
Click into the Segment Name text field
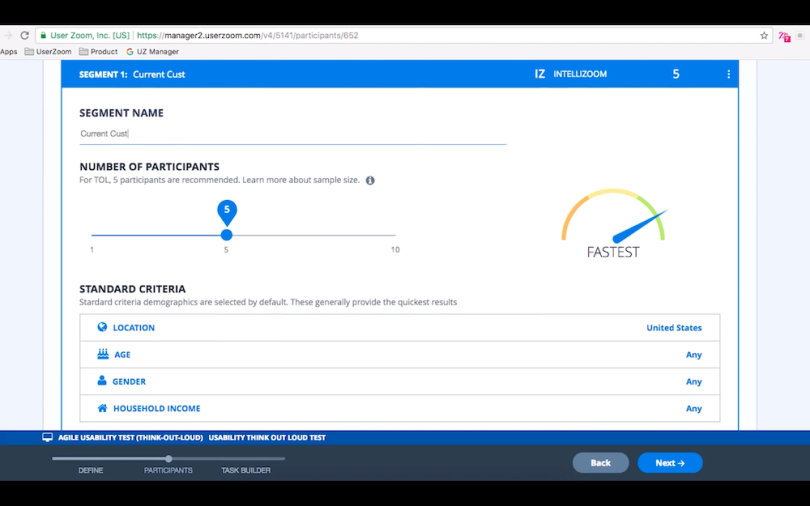click(292, 134)
